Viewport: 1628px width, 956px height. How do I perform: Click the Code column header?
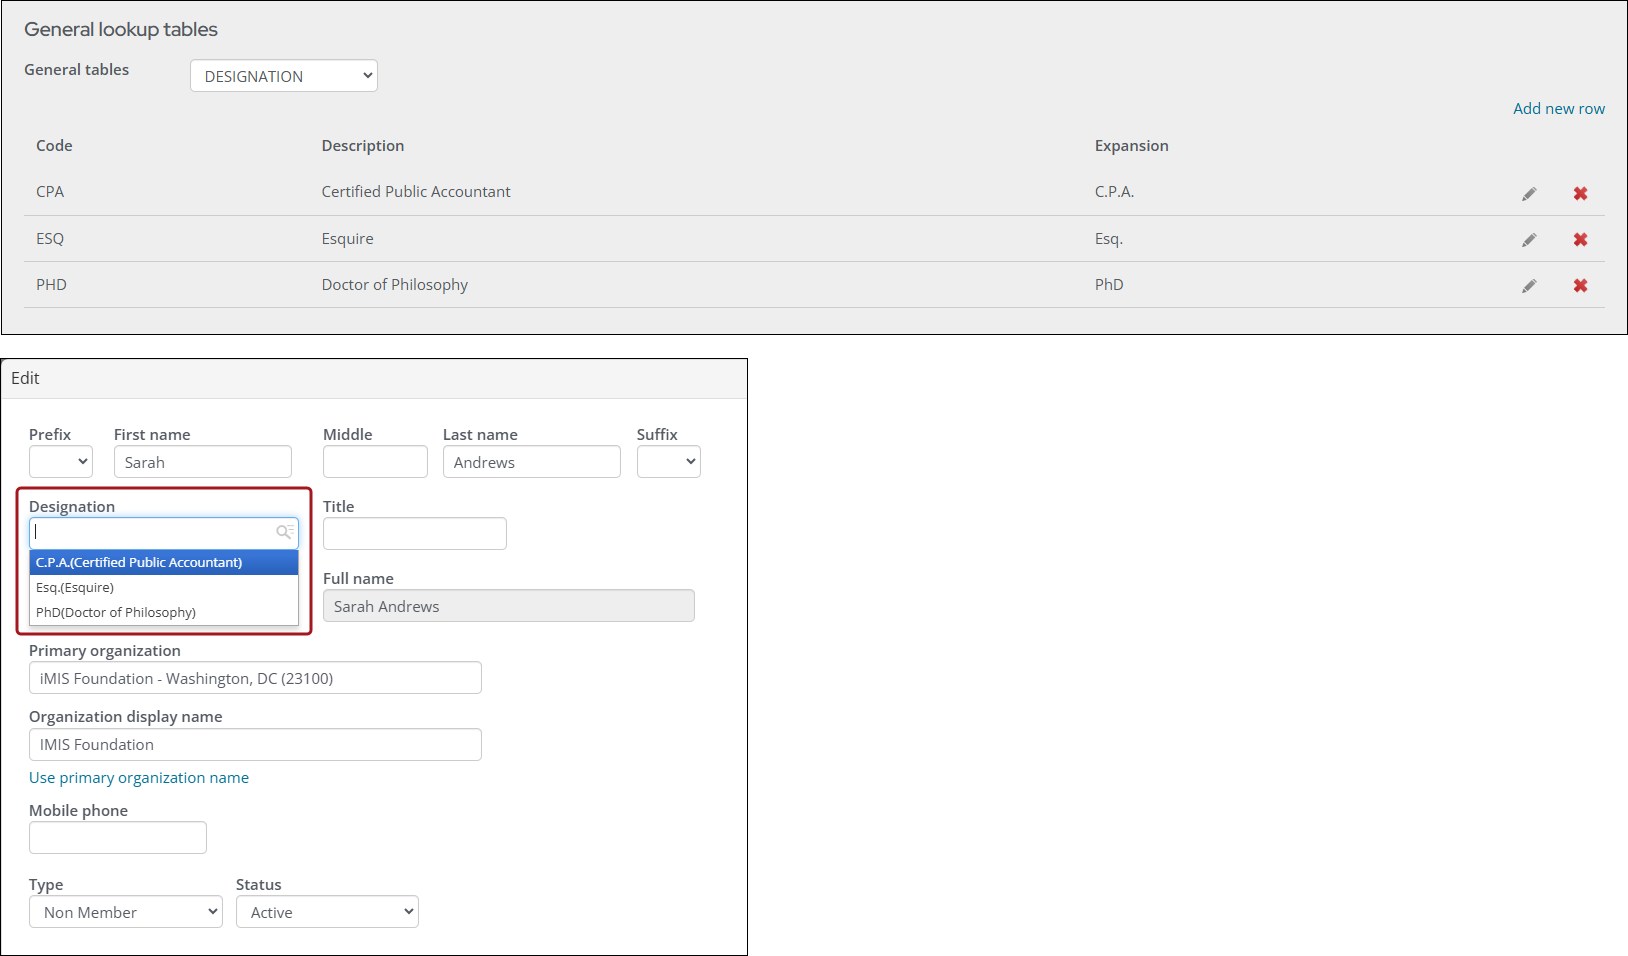54,146
